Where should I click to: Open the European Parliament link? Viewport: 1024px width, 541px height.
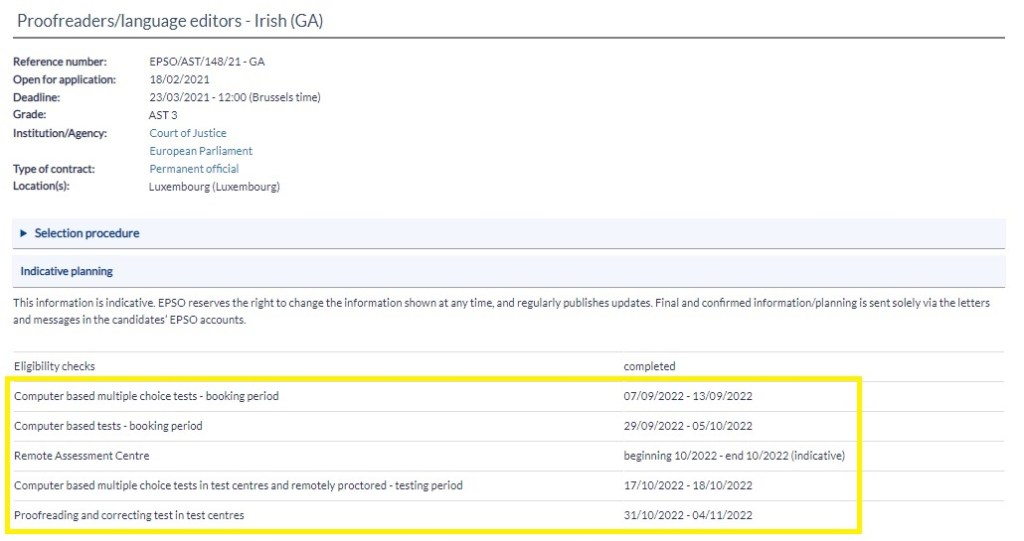[201, 151]
